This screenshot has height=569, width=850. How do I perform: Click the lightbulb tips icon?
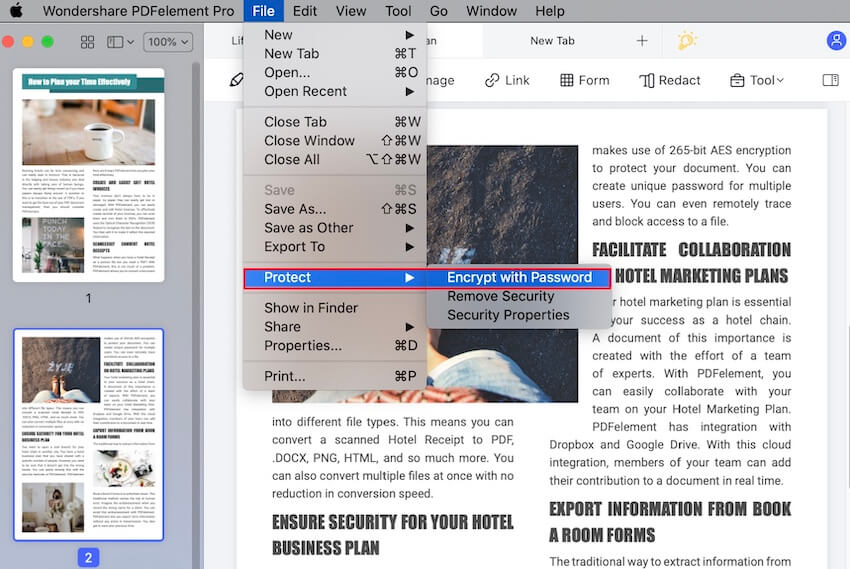coord(686,41)
